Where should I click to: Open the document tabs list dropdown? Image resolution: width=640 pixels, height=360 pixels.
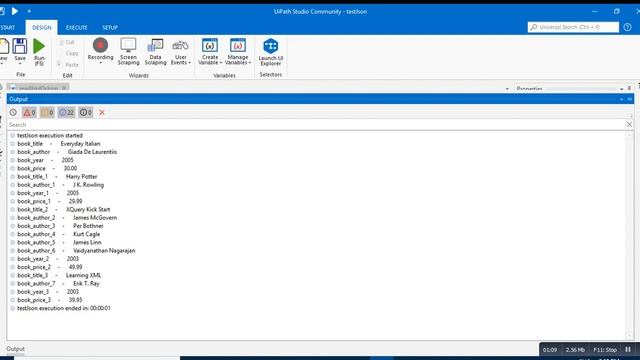click(x=507, y=89)
